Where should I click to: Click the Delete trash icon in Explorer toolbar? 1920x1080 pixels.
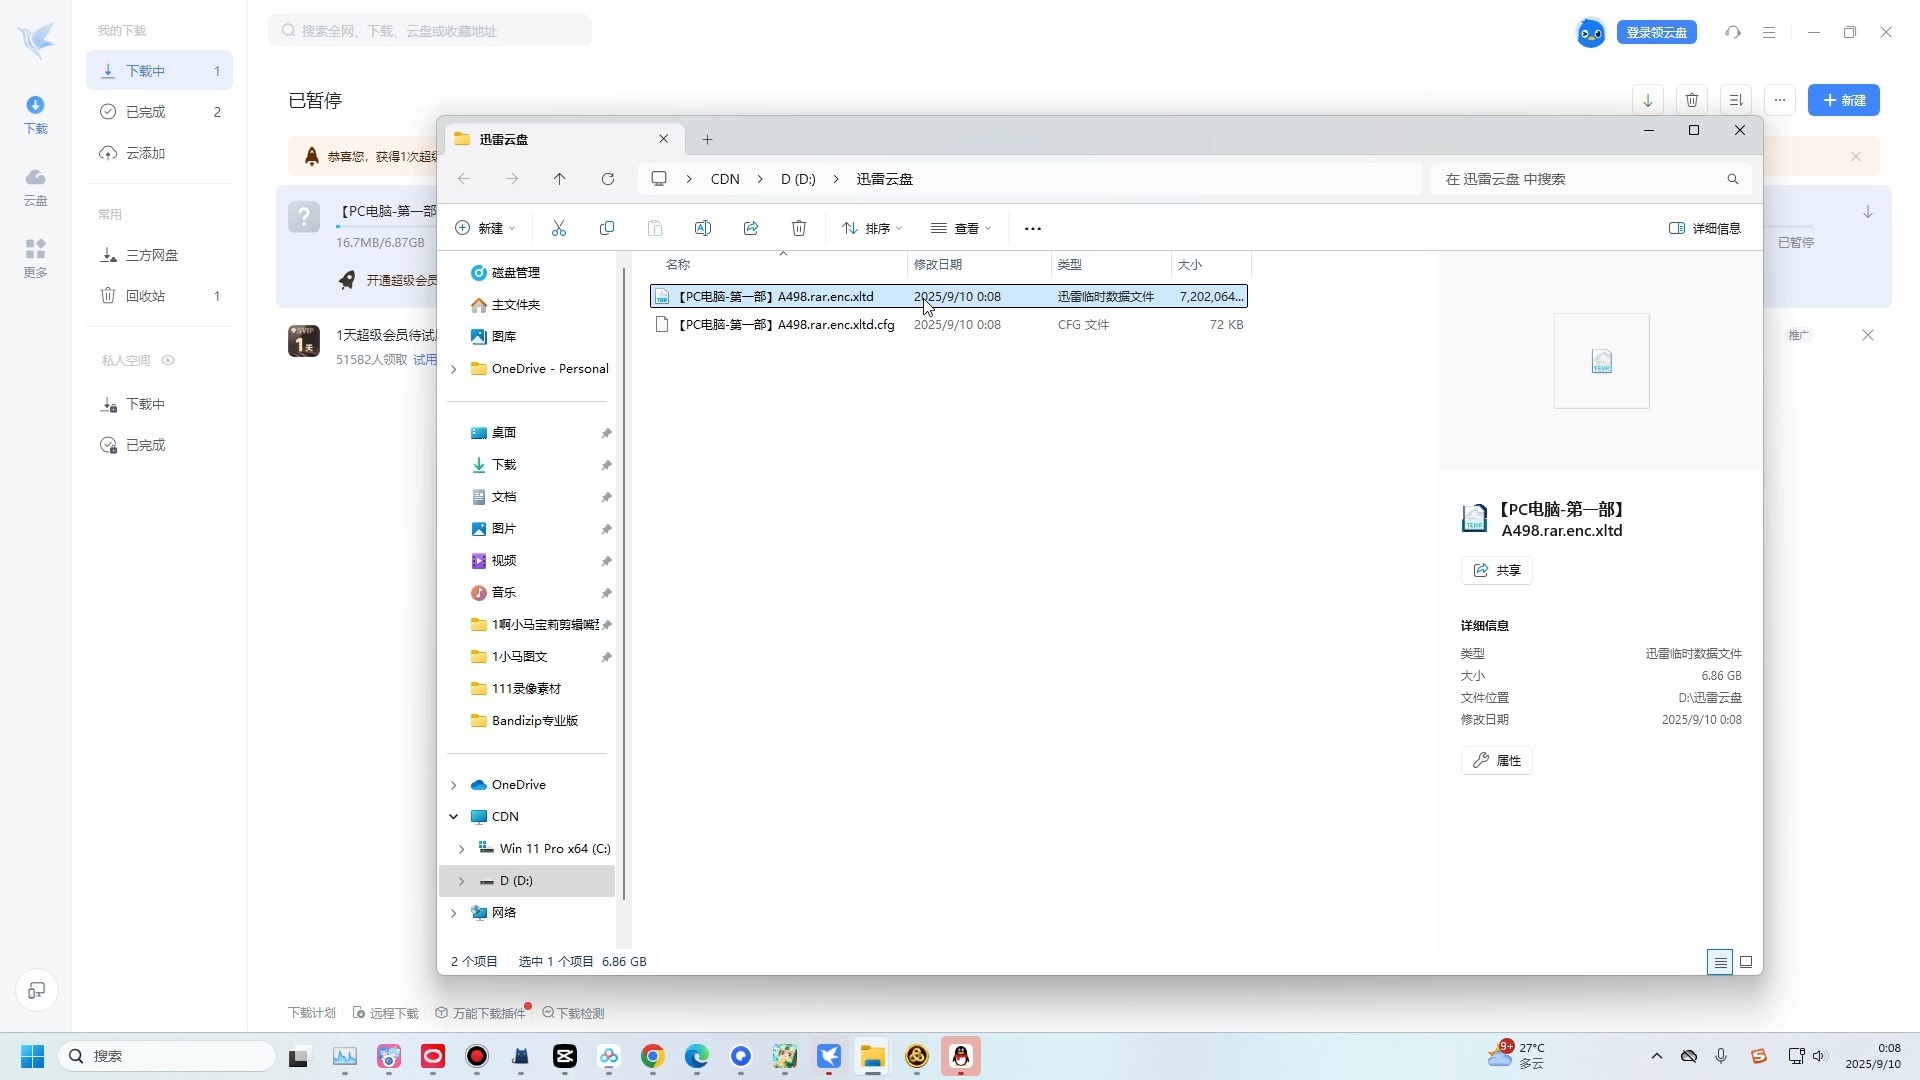pos(799,228)
